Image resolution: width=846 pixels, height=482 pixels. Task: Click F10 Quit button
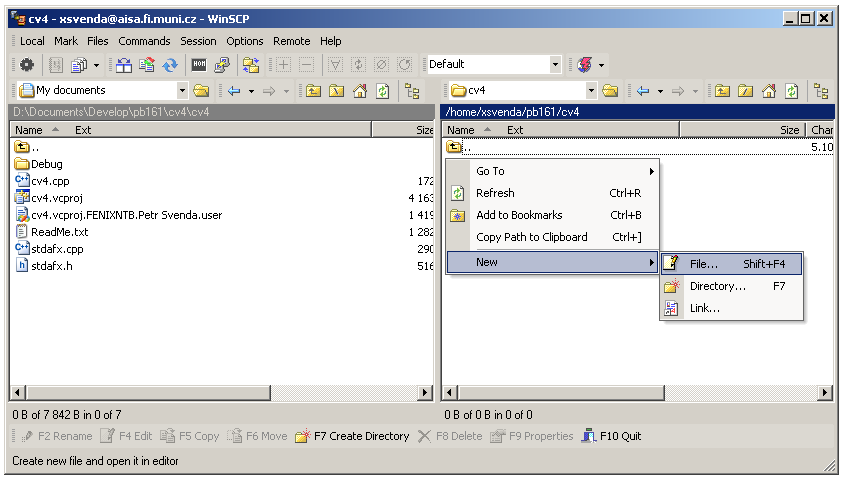pyautogui.click(x=611, y=436)
